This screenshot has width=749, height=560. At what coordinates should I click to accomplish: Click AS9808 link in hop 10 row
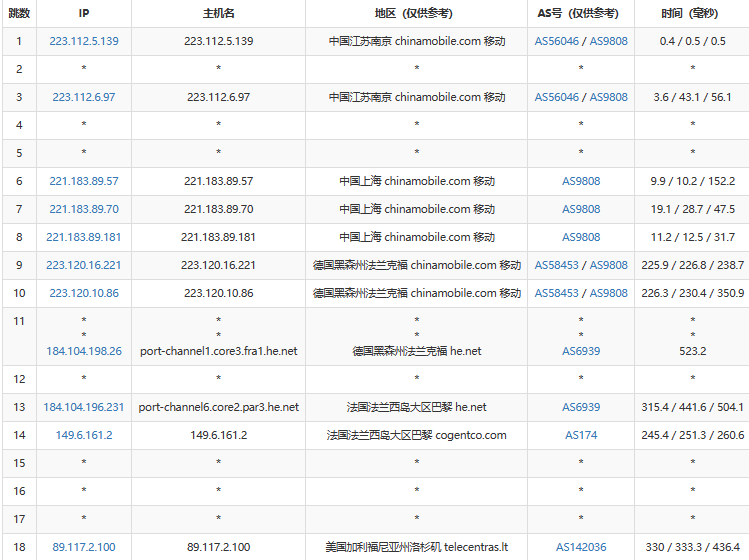coord(609,293)
